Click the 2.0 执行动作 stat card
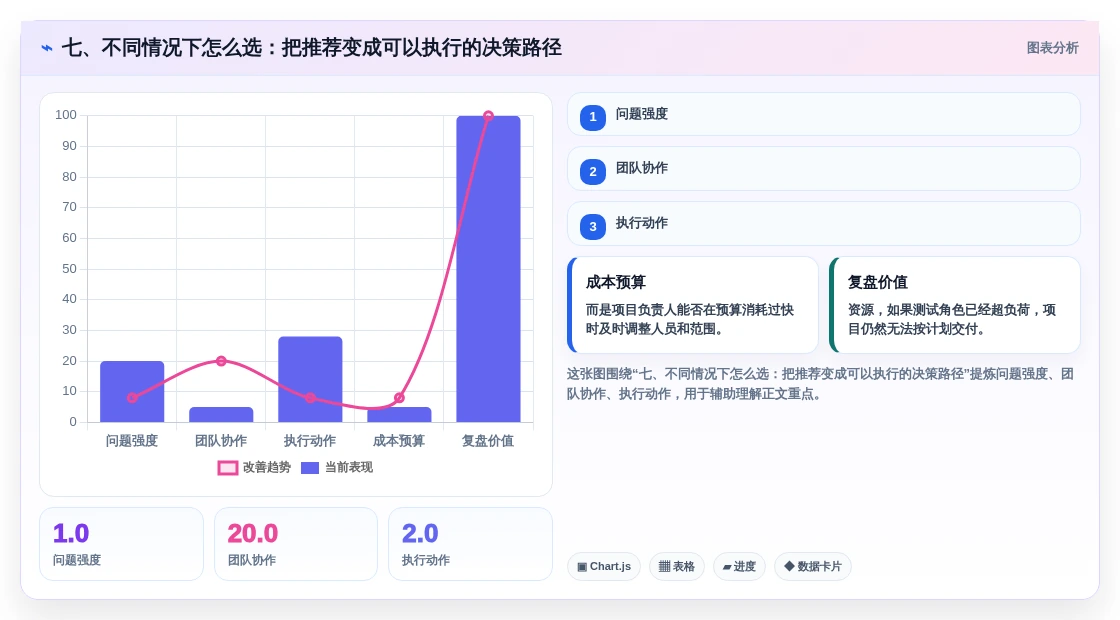1120x620 pixels. [470, 544]
